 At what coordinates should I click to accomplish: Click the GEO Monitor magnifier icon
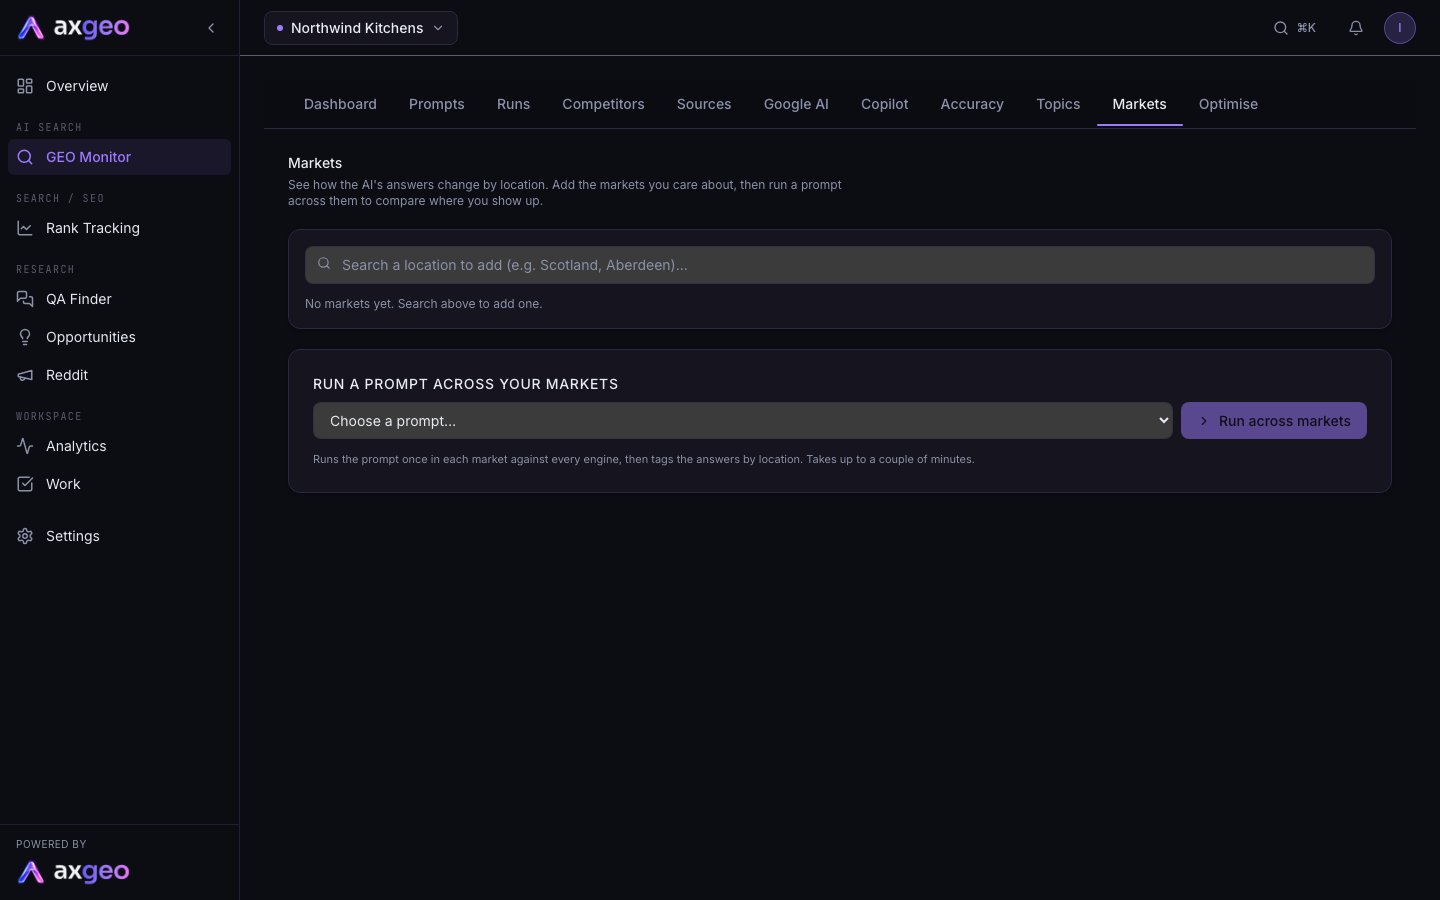(x=25, y=157)
